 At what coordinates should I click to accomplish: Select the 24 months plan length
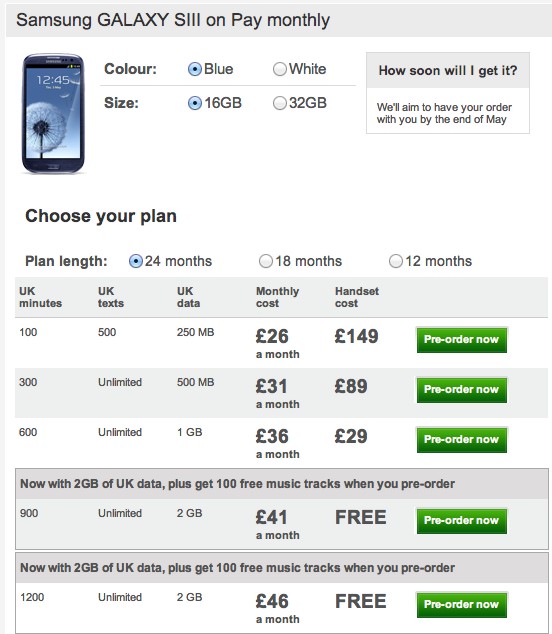click(x=136, y=261)
